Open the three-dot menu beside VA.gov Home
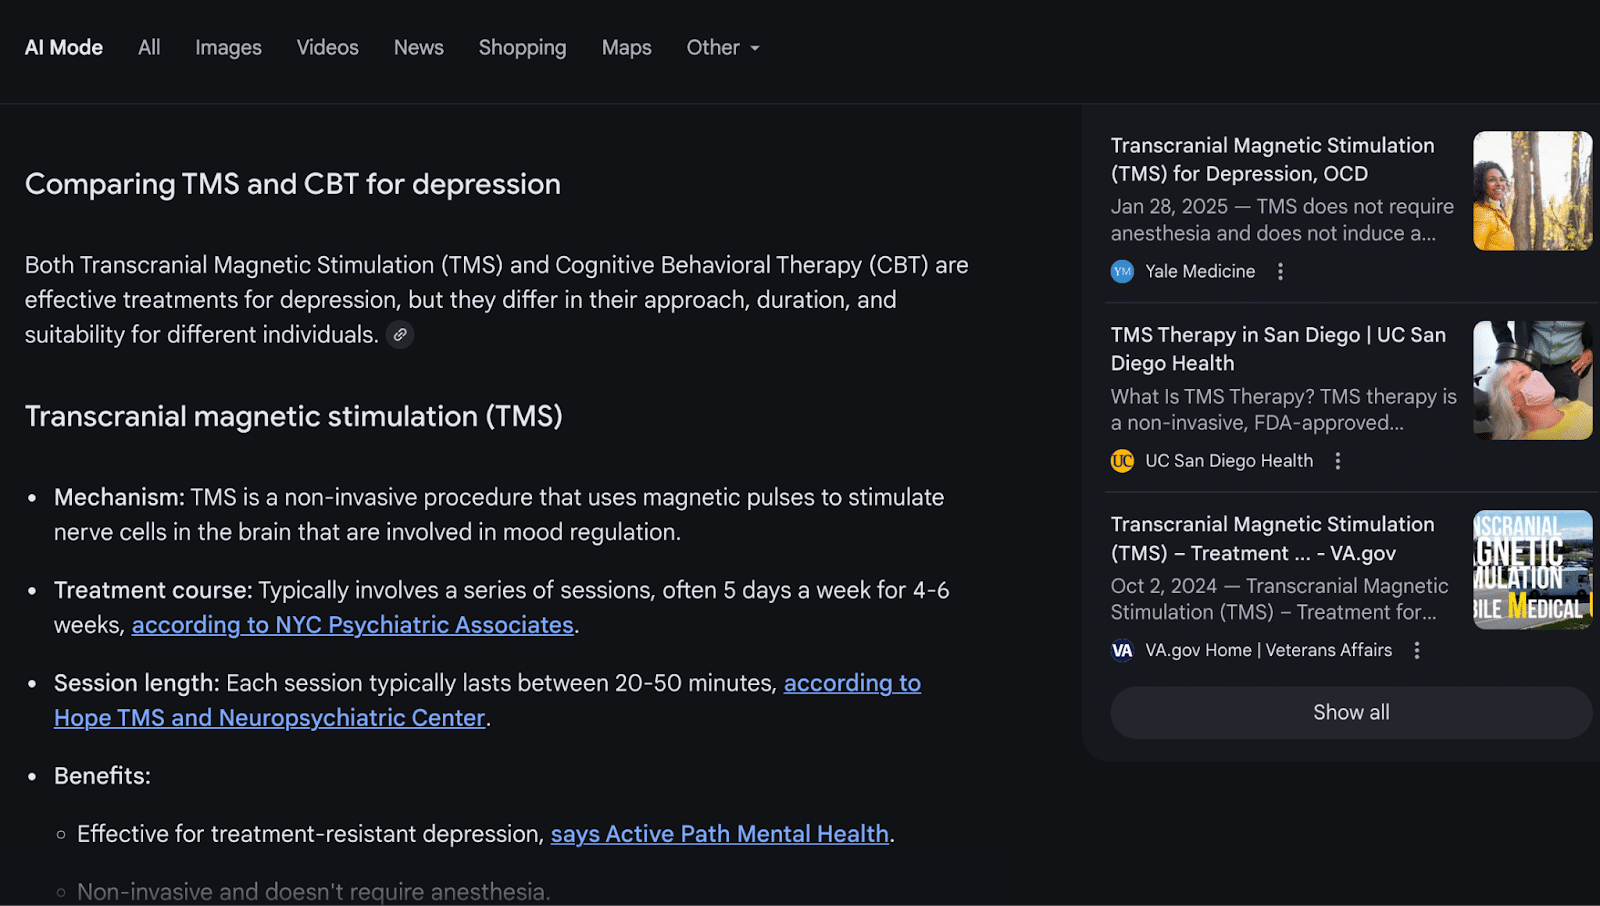The width and height of the screenshot is (1600, 906). coord(1417,650)
